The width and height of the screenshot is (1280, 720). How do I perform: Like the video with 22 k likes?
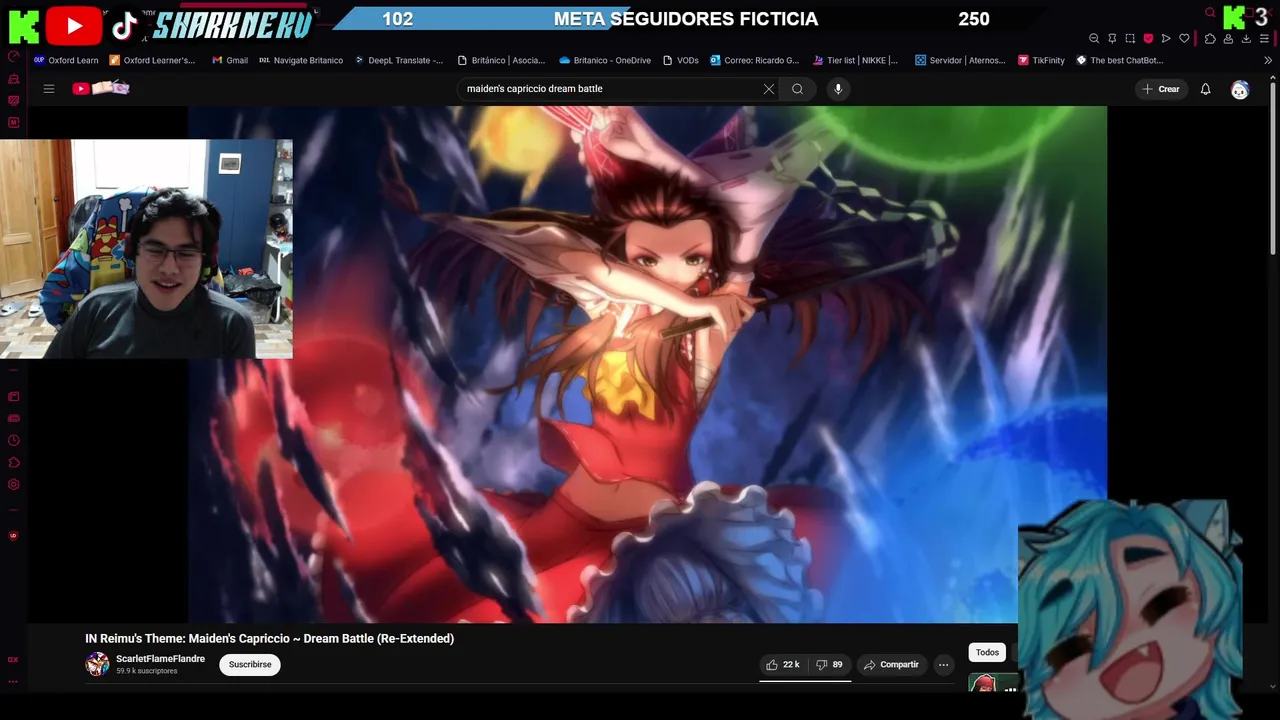point(783,665)
